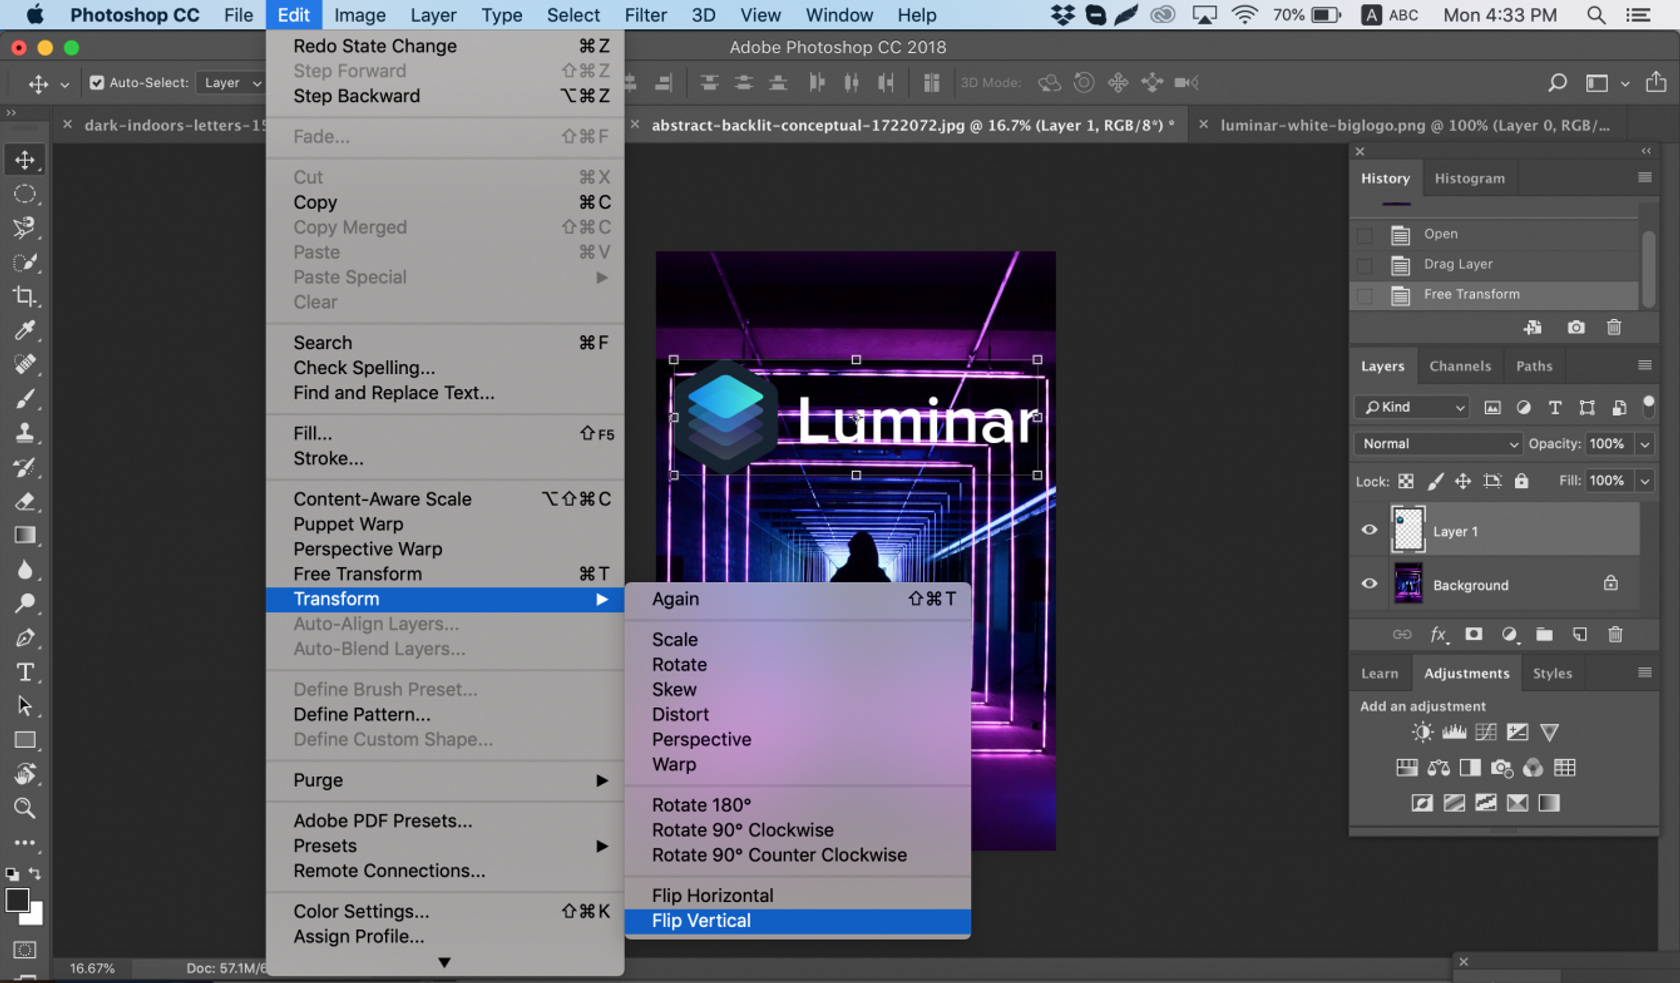Create a new layer in the Layers panel
This screenshot has height=983, width=1680.
[x=1580, y=634]
